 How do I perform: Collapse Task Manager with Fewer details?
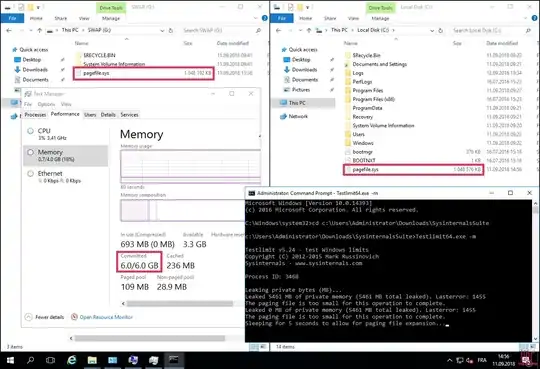(x=45, y=317)
